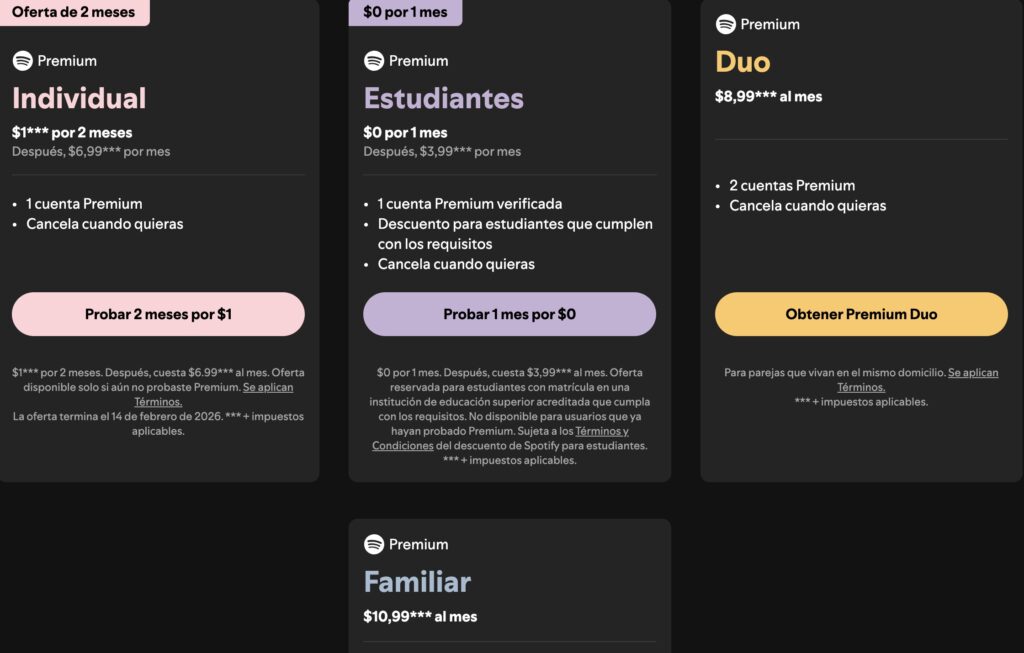Click the Spotify logo in the Familiar card
This screenshot has width=1024, height=653.
(374, 544)
